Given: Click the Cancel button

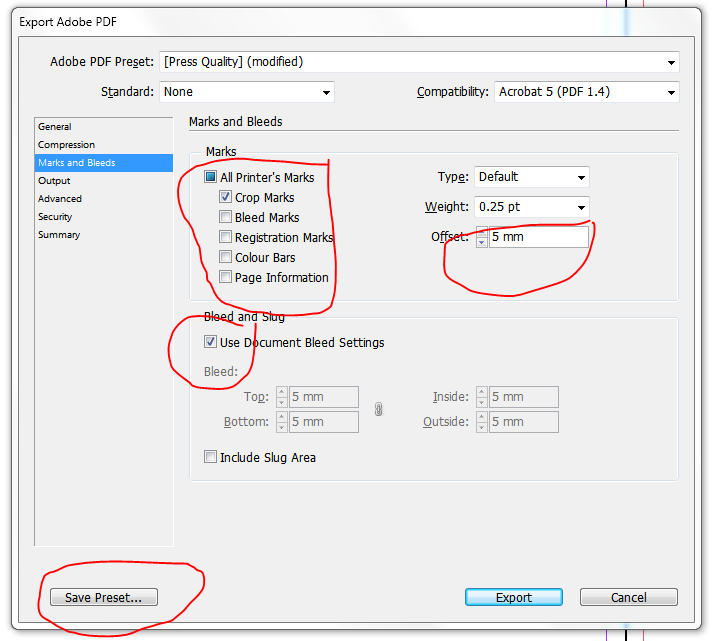Looking at the screenshot, I should pyautogui.click(x=628, y=597).
